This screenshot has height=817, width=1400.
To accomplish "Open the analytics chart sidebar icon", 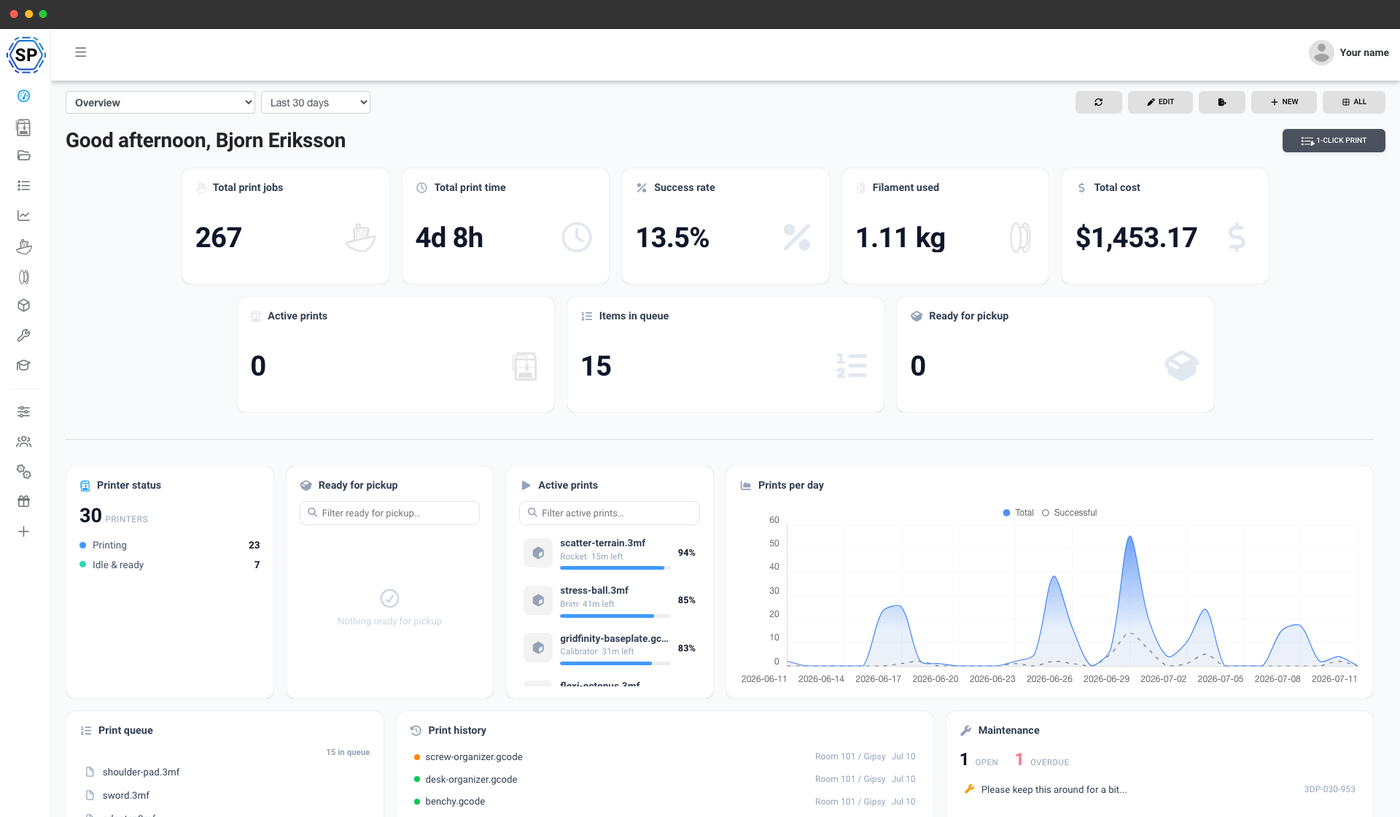I will 24,215.
